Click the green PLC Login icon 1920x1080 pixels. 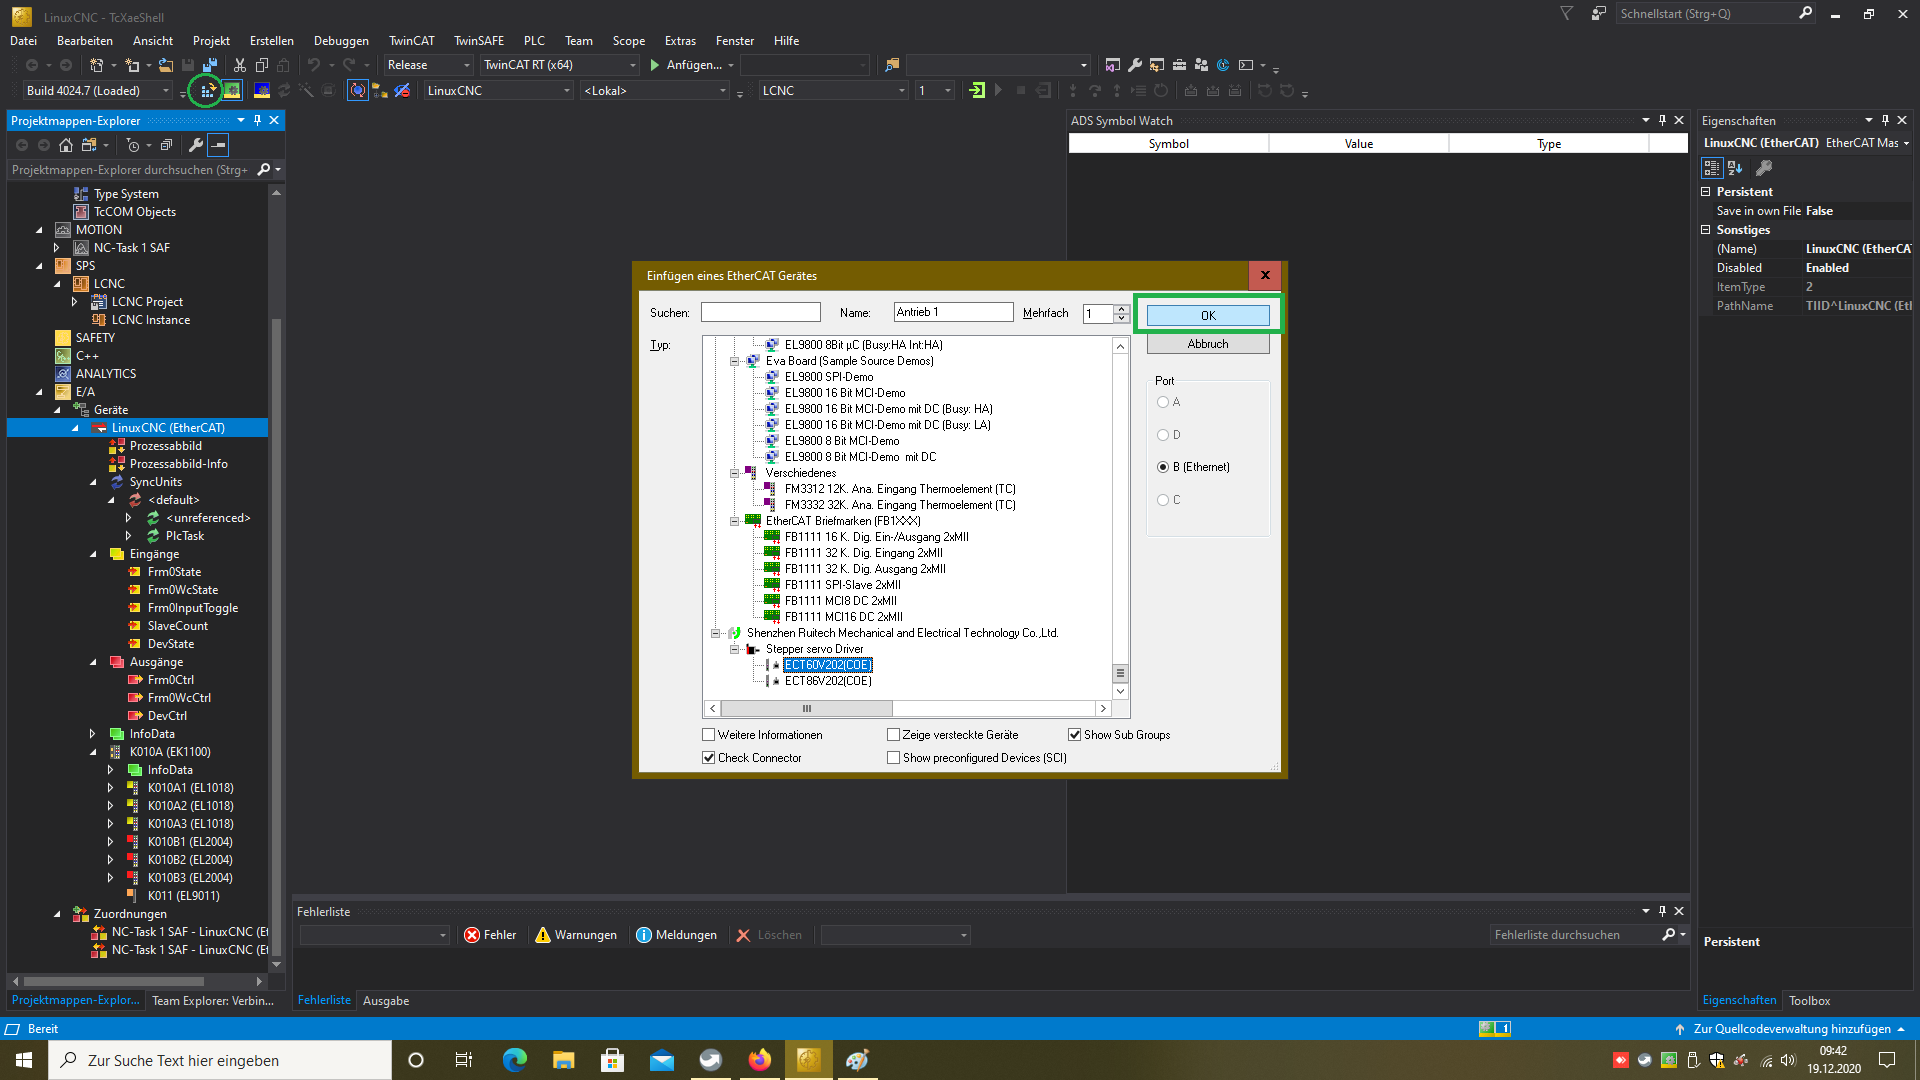(977, 91)
